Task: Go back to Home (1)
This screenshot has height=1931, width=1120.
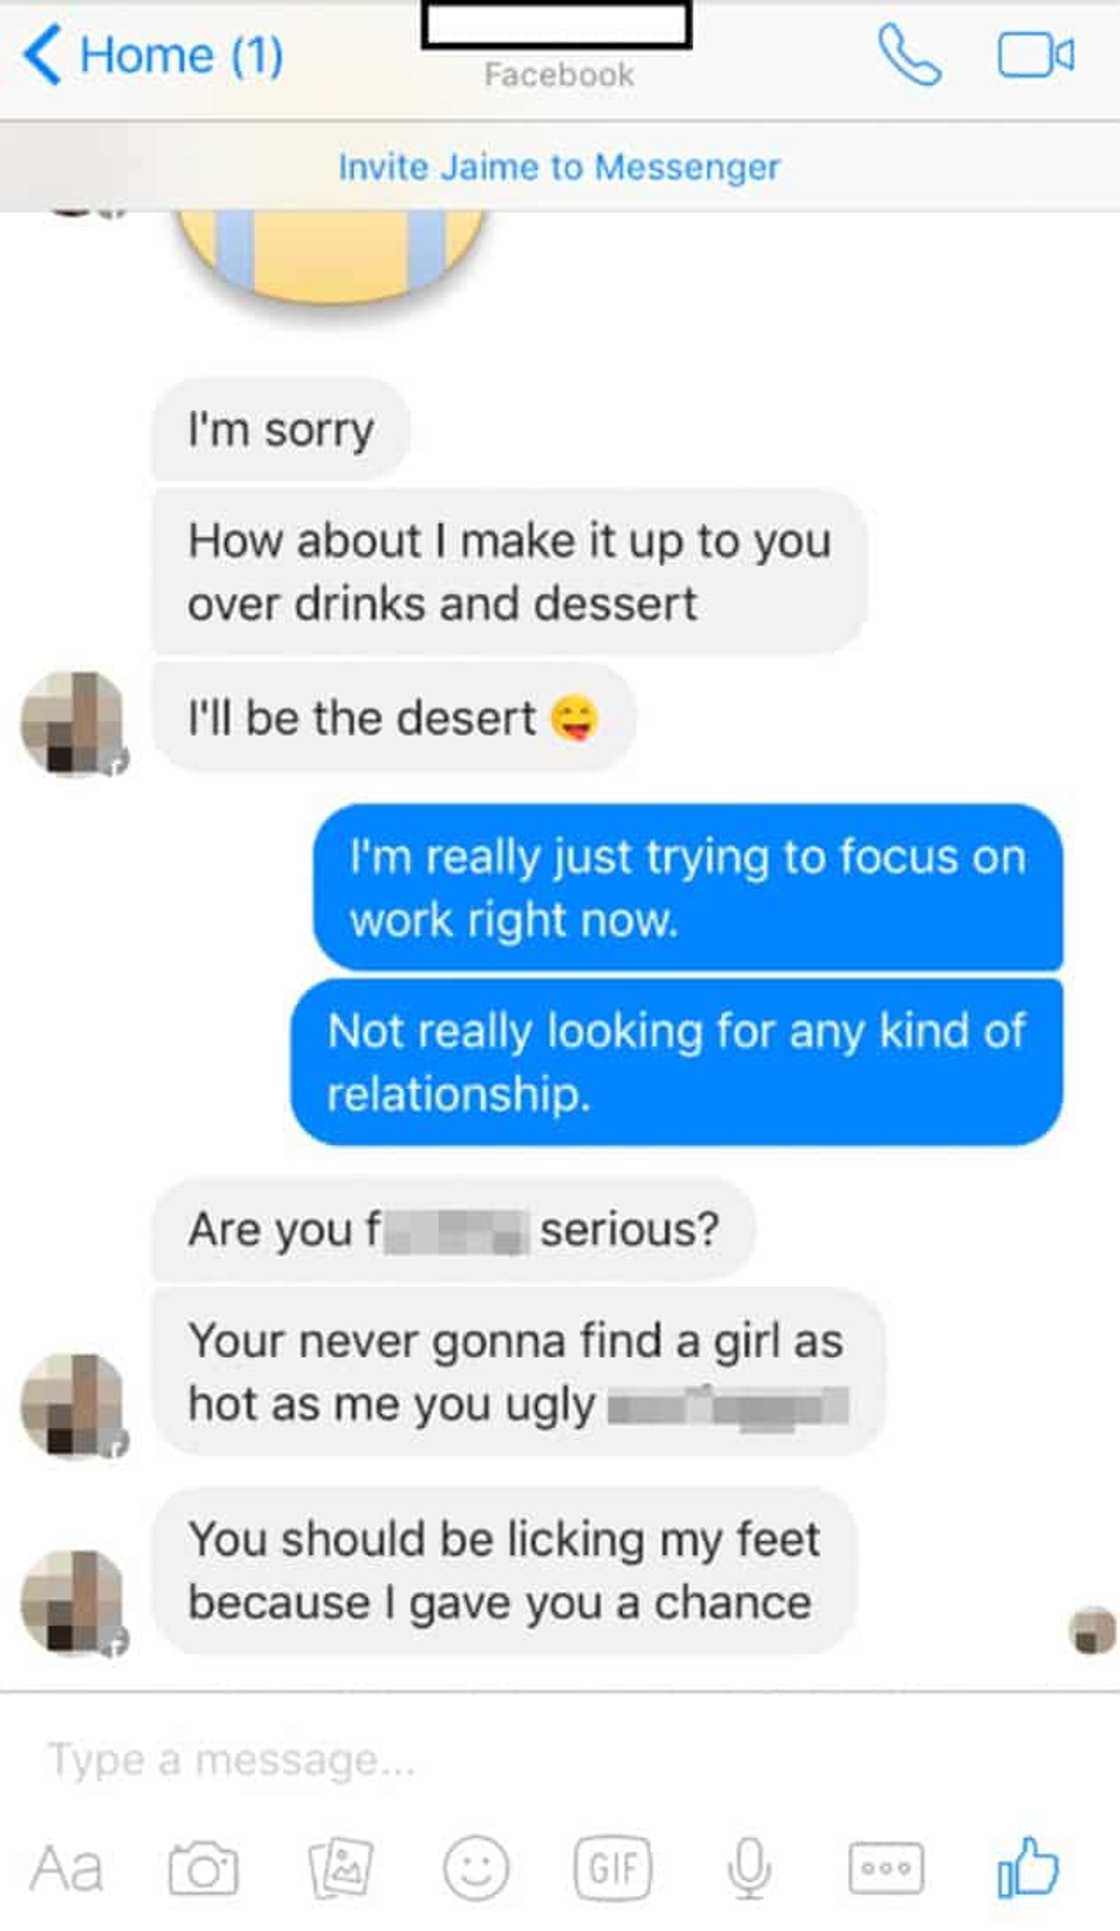Action: pos(153,55)
